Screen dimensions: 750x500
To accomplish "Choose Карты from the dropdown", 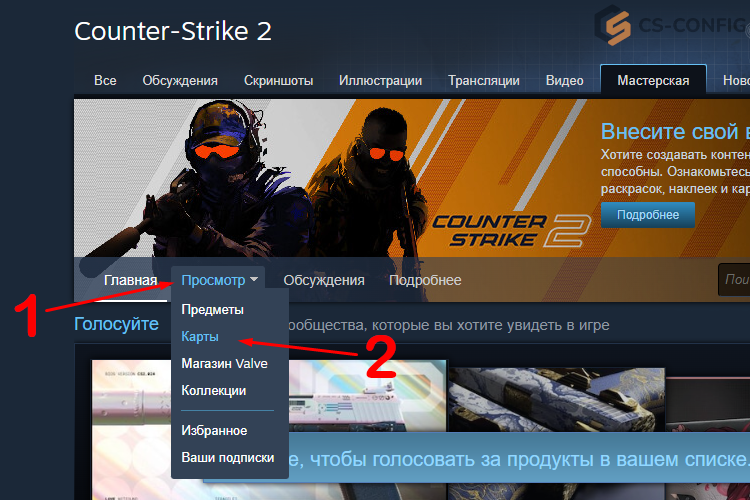I will 200,336.
